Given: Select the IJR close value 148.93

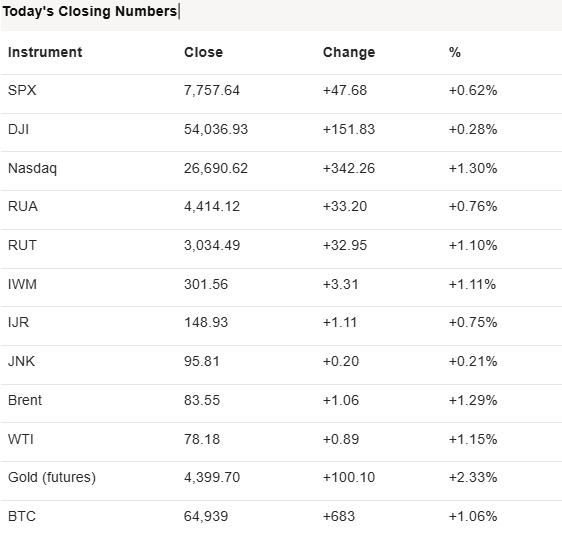Looking at the screenshot, I should [206, 323].
